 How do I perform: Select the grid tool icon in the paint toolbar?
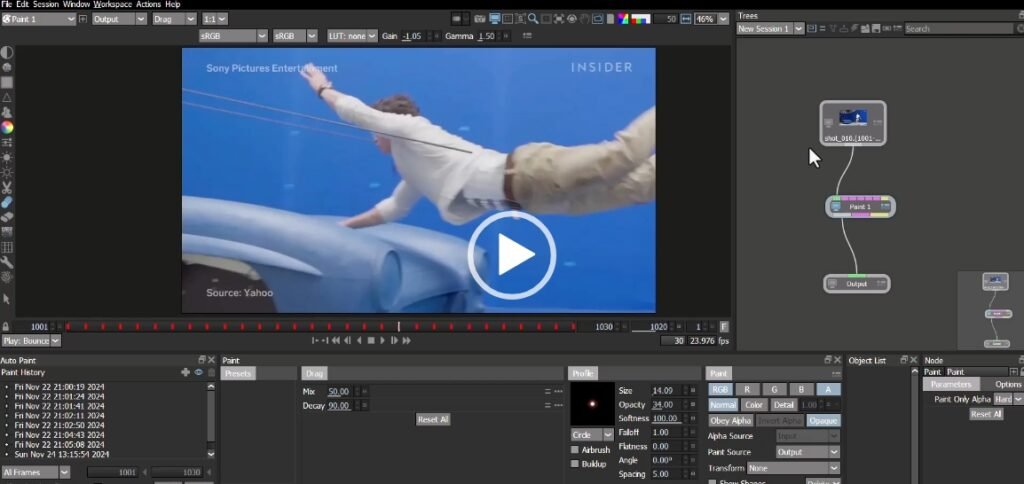pyautogui.click(x=7, y=248)
